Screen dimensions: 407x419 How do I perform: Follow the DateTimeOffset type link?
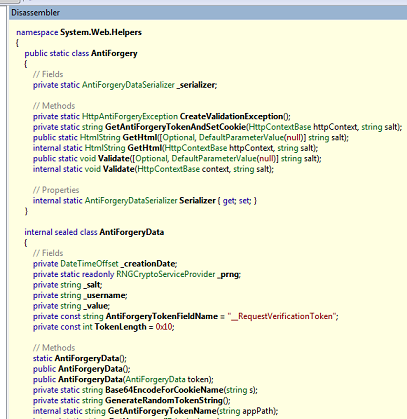coord(89,264)
